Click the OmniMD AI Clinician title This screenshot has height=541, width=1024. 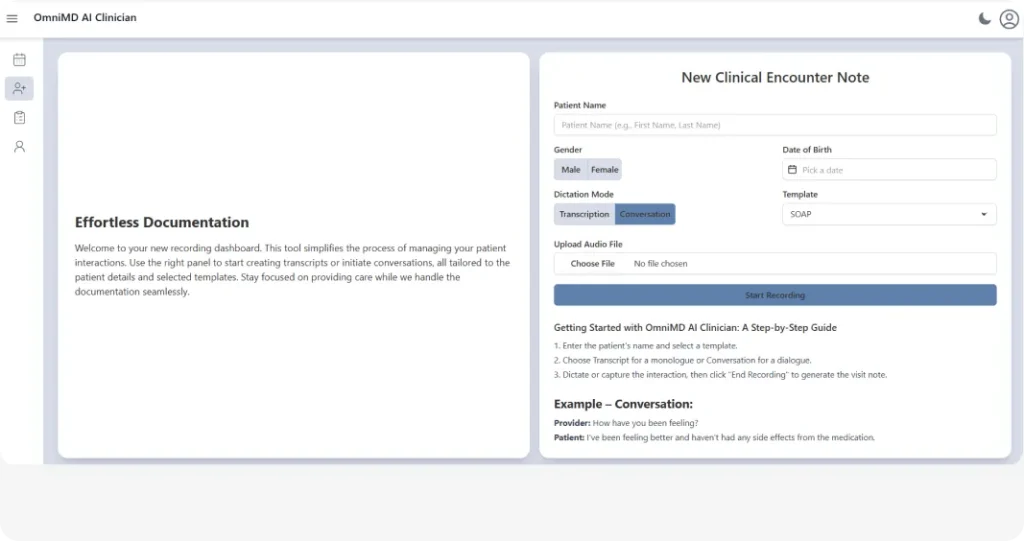85,18
